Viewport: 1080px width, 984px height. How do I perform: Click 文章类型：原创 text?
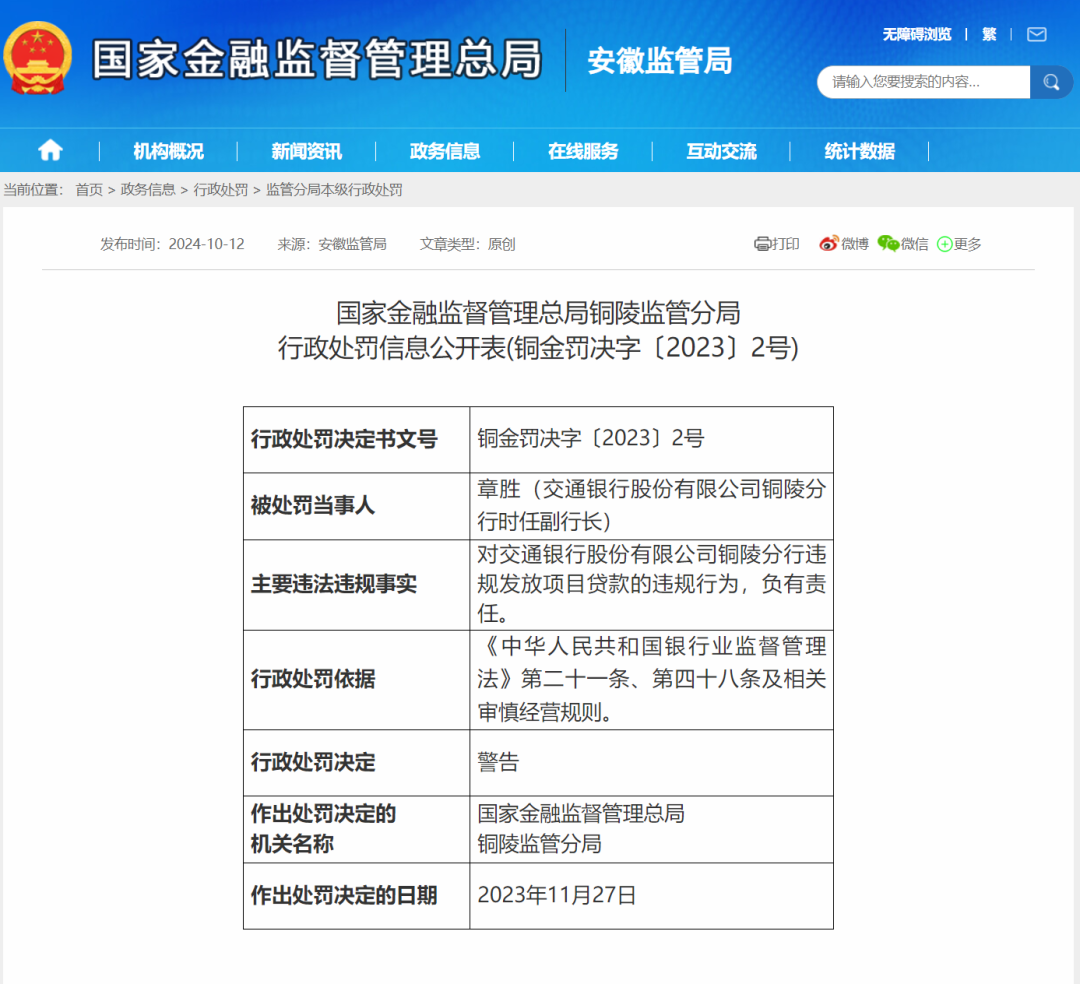(x=468, y=244)
